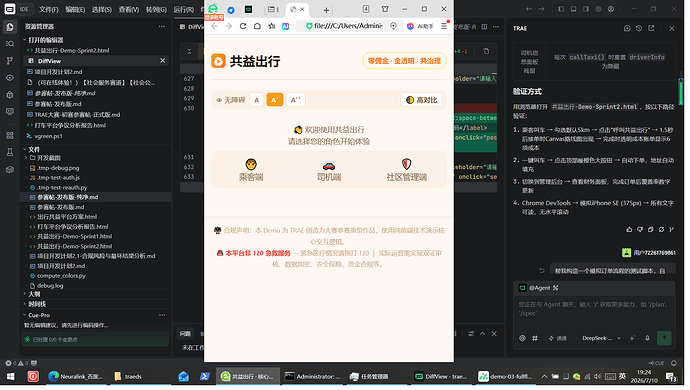Collapse diff sections icon in DiffView toolbar
This screenshot has width=690, height=390.
click(x=189, y=52)
